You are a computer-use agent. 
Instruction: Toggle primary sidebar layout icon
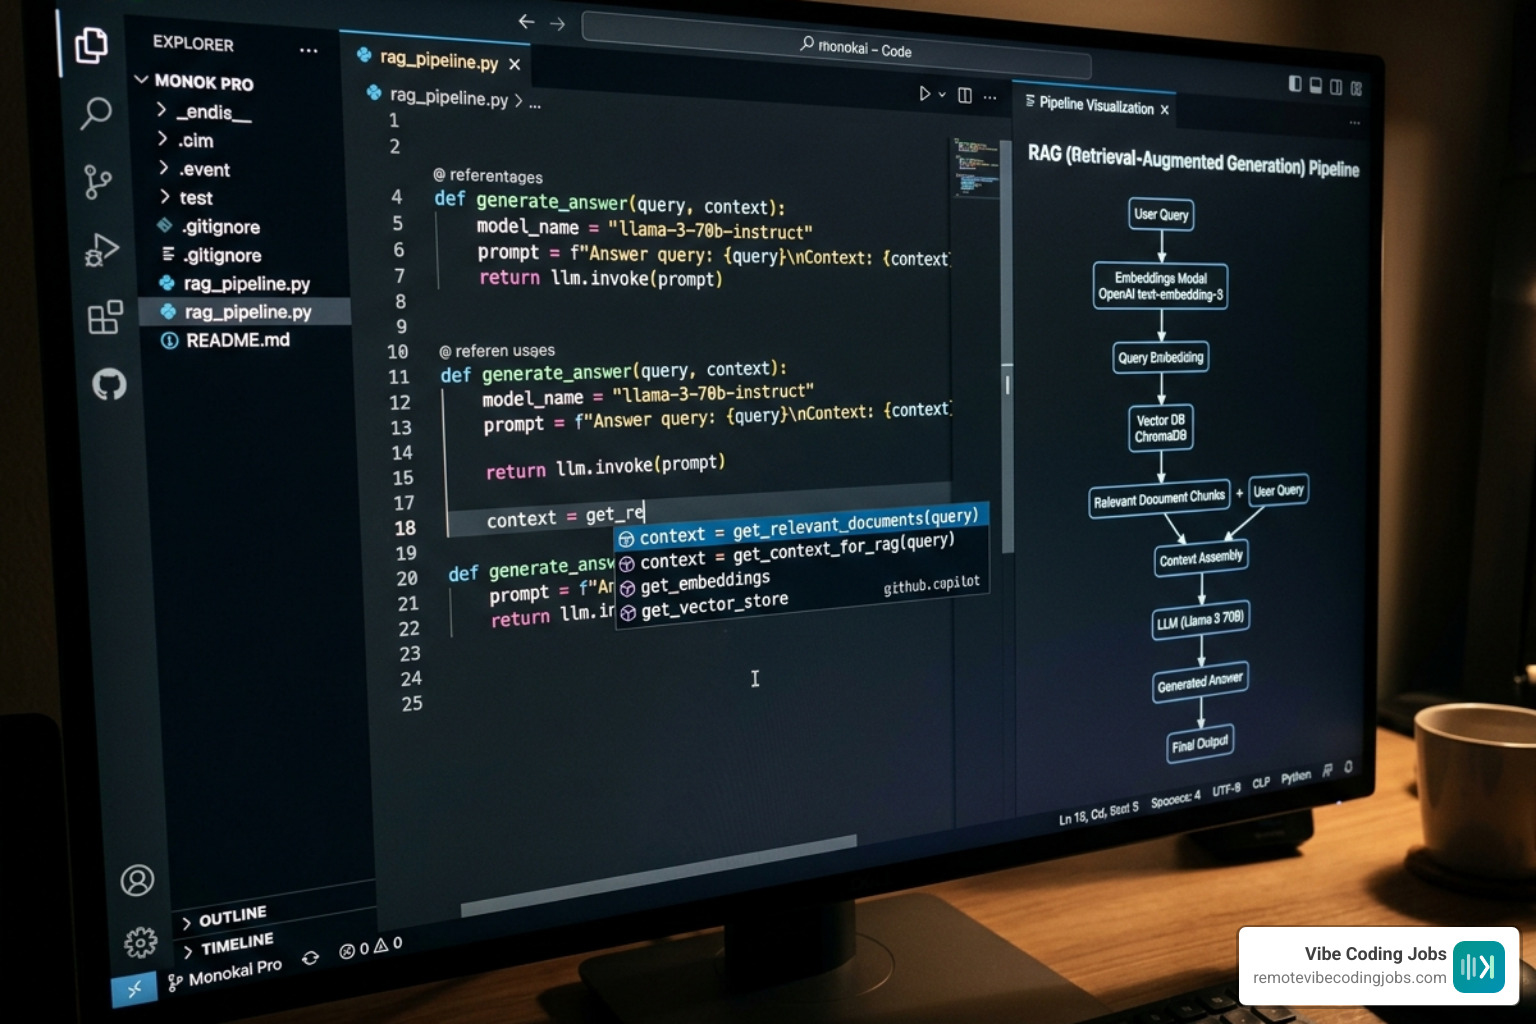click(x=1295, y=84)
